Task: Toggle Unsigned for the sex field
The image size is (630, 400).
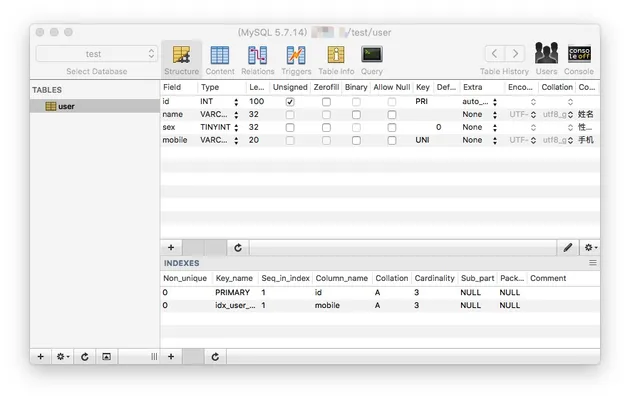Action: click(x=290, y=128)
